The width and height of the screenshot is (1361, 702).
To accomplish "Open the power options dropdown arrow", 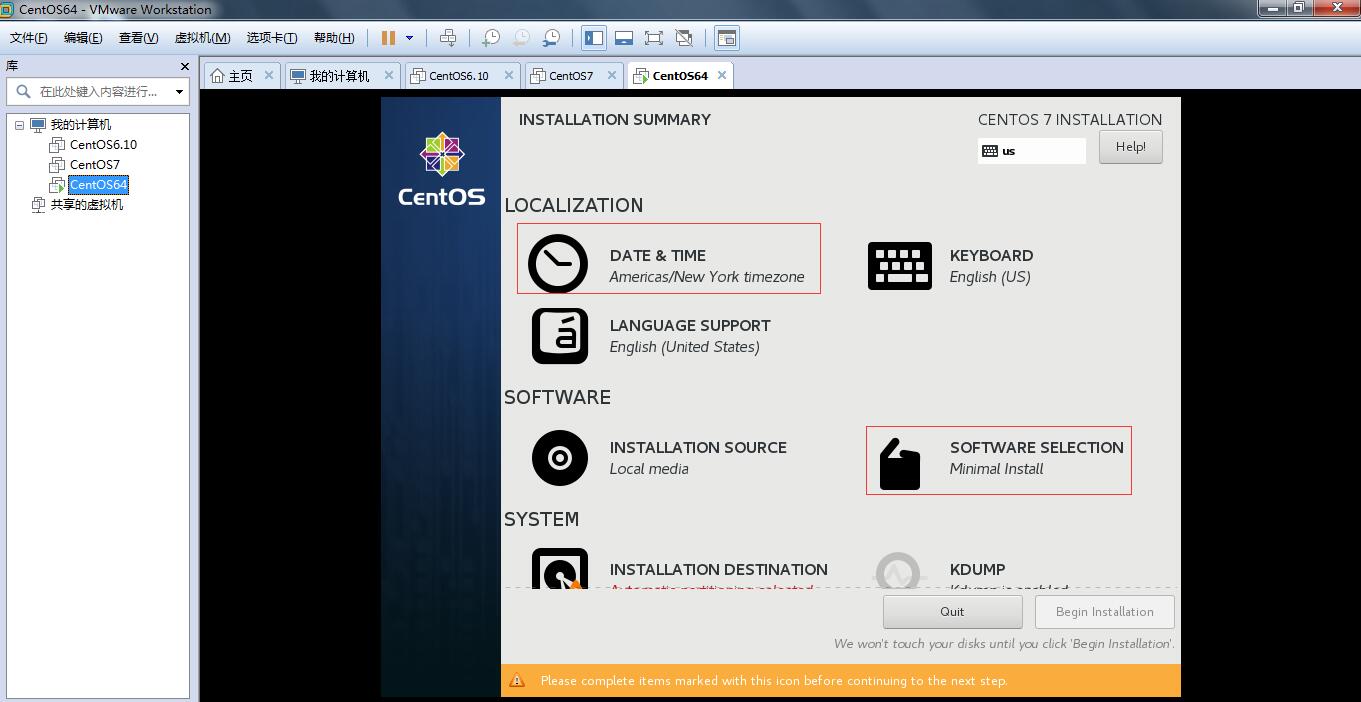I will [x=409, y=38].
